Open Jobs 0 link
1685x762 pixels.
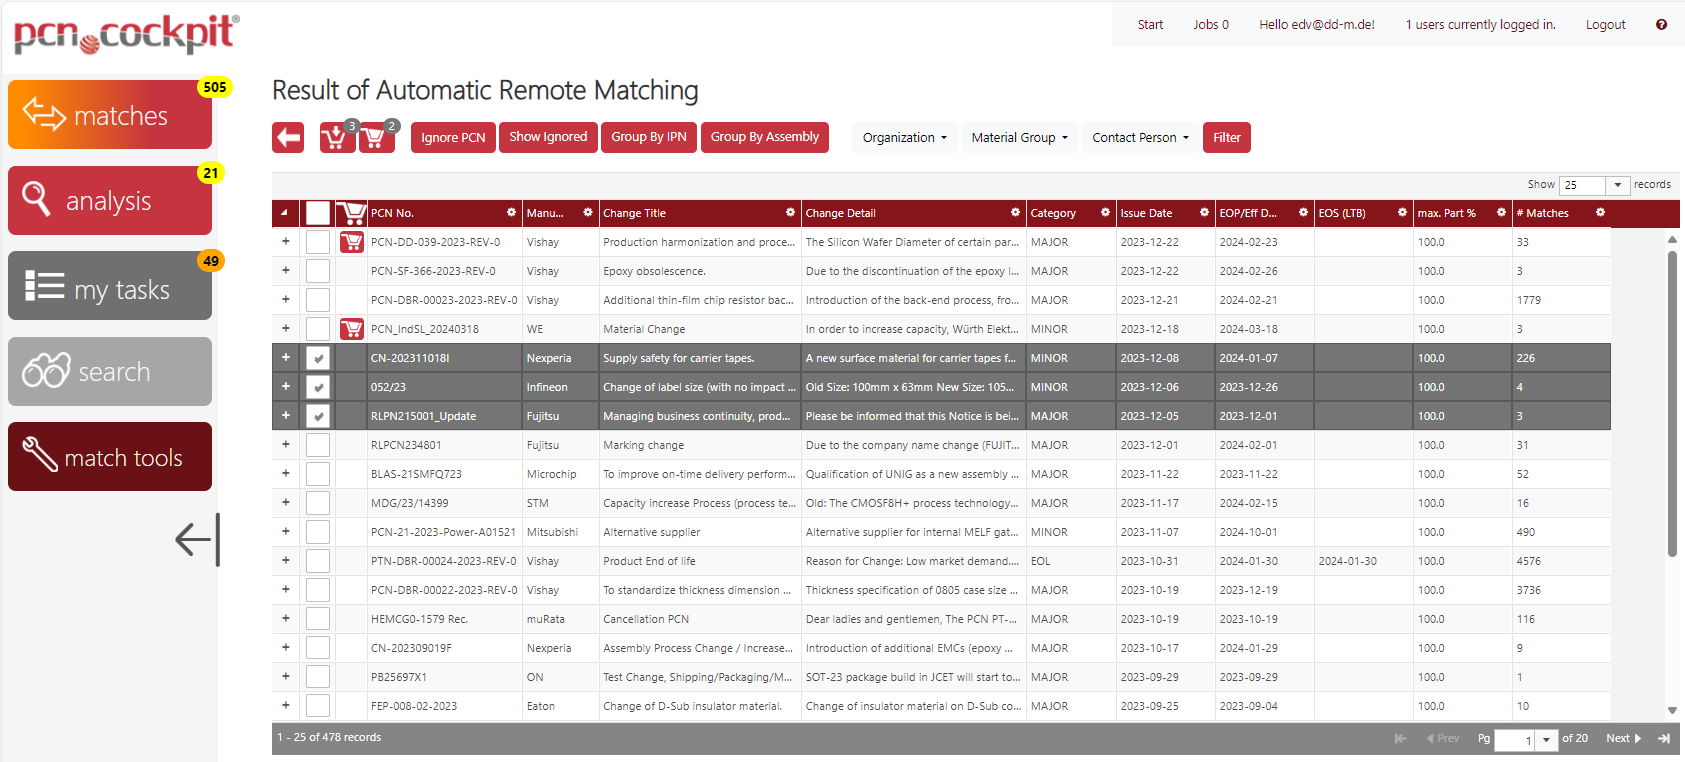1211,25
